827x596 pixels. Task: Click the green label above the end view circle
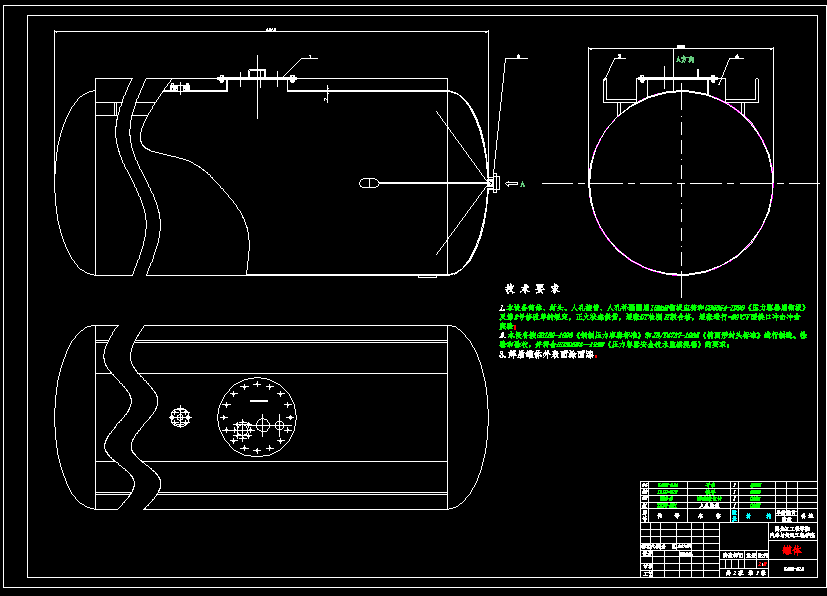click(685, 60)
